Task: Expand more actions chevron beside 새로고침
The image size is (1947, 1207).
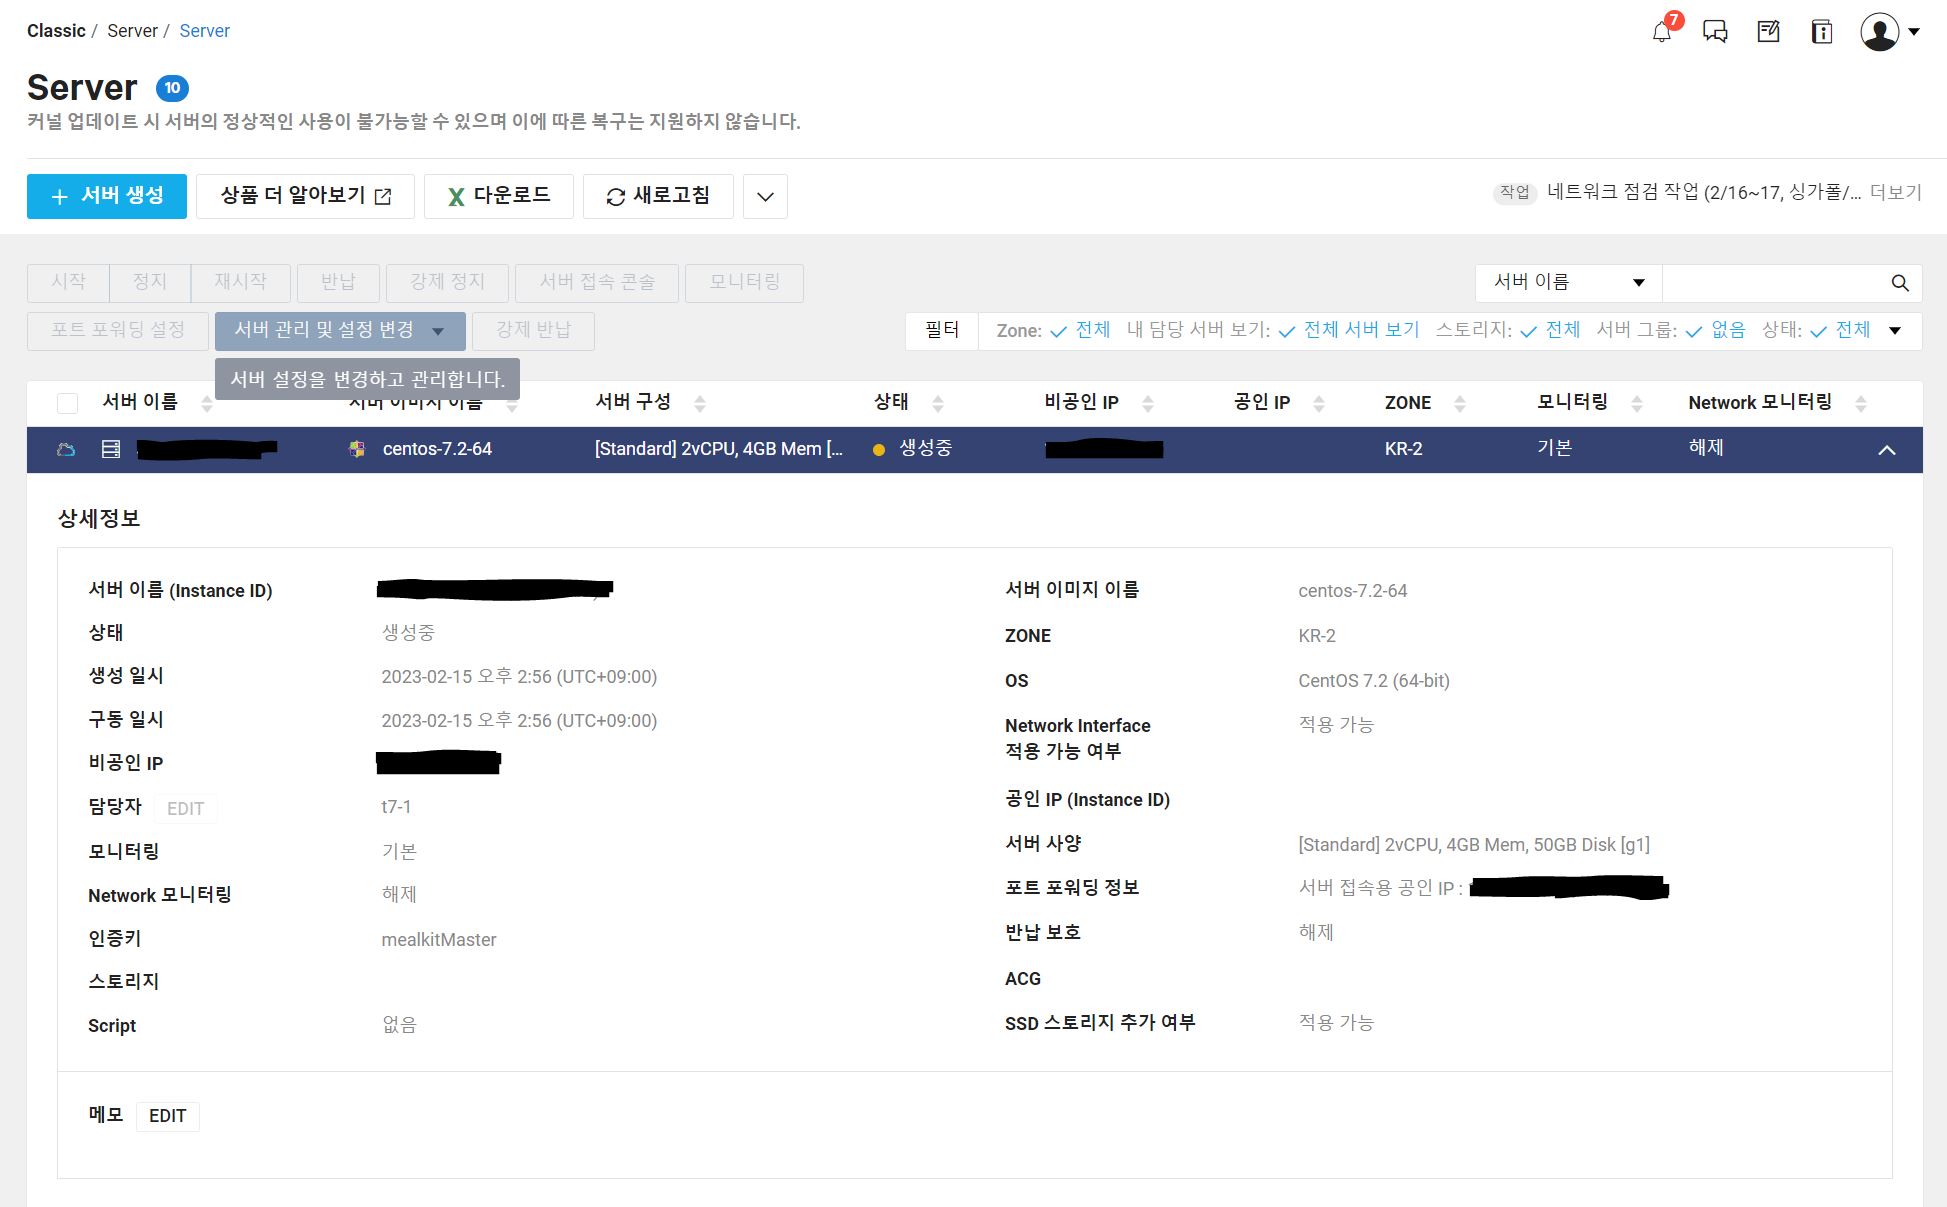Action: click(765, 196)
